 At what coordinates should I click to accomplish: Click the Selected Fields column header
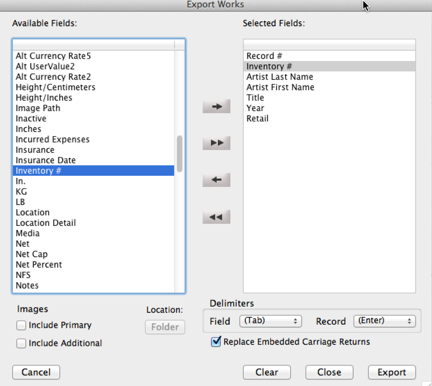tap(329, 45)
